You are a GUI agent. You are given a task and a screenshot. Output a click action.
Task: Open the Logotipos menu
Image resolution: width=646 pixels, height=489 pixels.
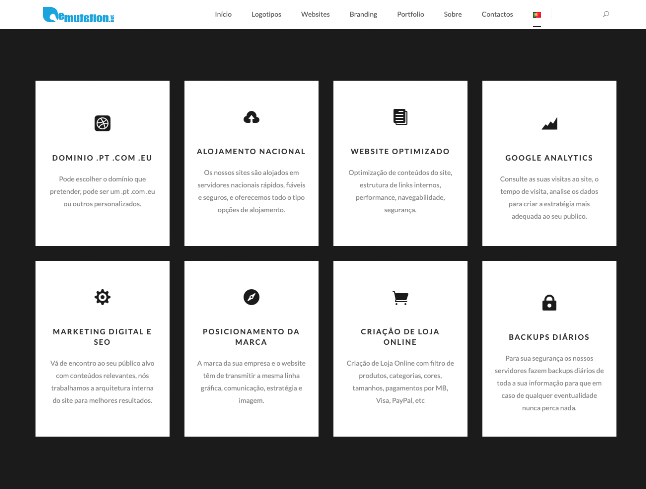coord(266,14)
